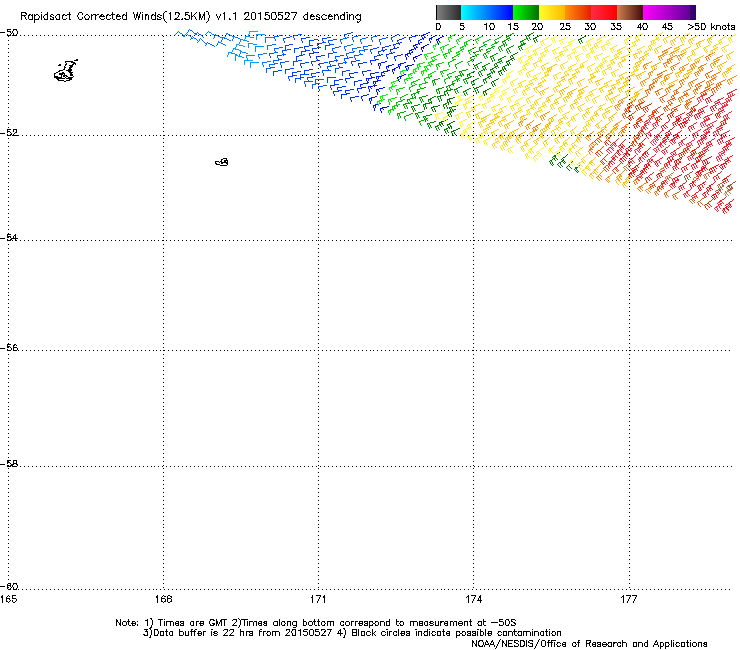Click the longitude label 174
The image size is (740, 650).
(x=473, y=599)
